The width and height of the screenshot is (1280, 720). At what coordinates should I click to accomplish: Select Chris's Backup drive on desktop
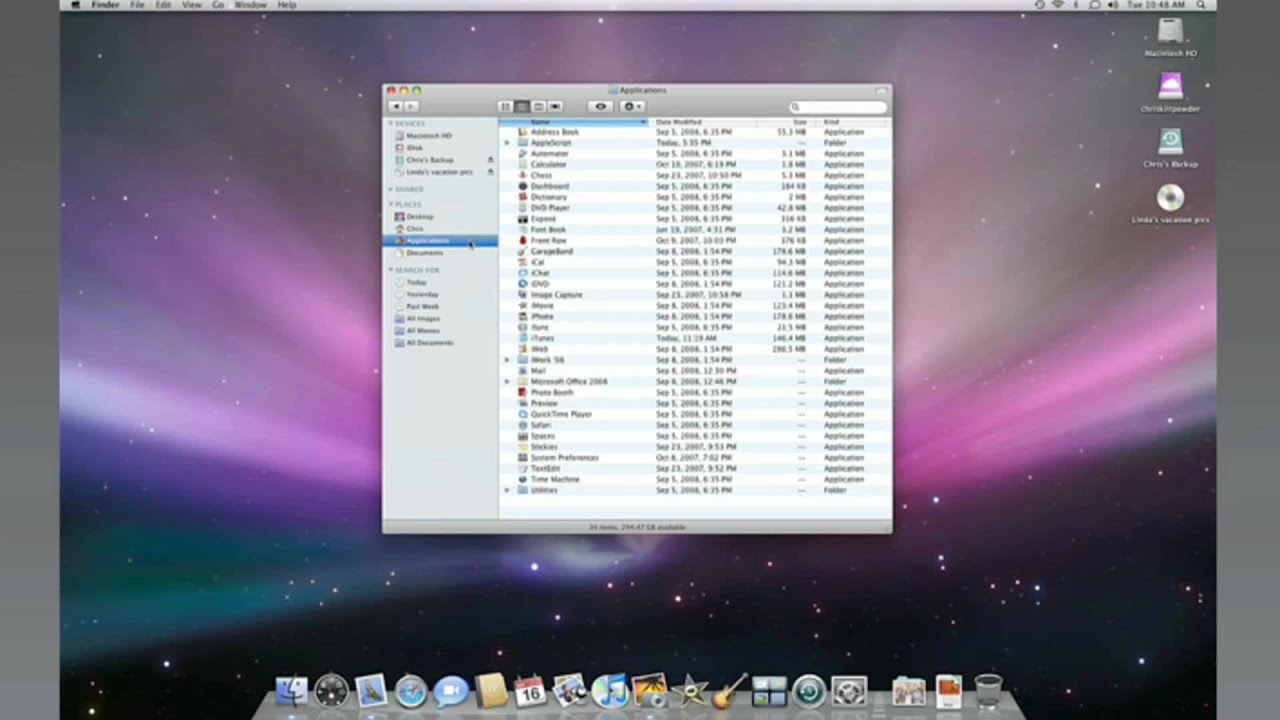[x=1170, y=141]
